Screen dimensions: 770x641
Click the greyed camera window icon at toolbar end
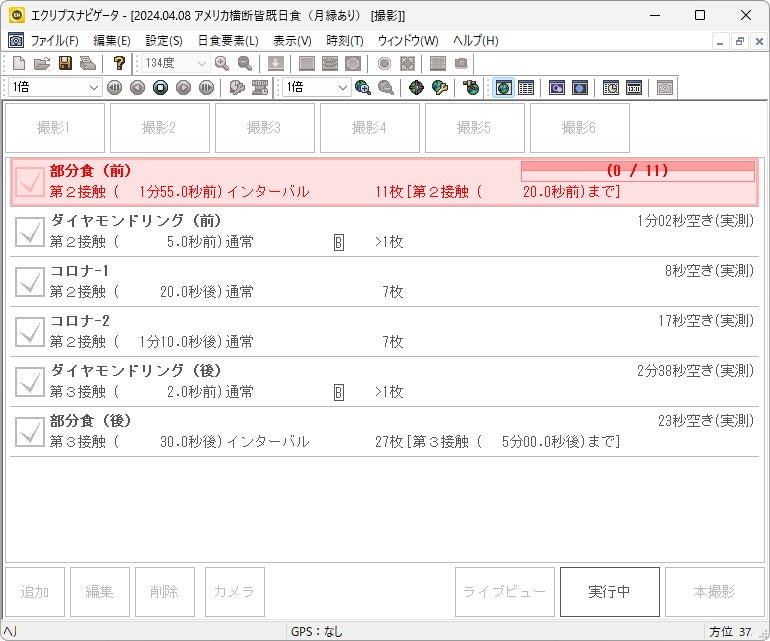(x=665, y=88)
